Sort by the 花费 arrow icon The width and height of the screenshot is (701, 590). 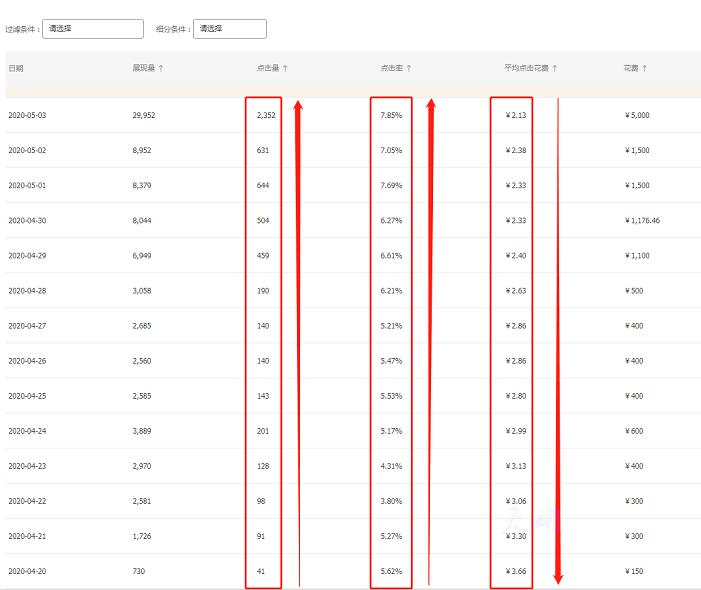[x=645, y=68]
